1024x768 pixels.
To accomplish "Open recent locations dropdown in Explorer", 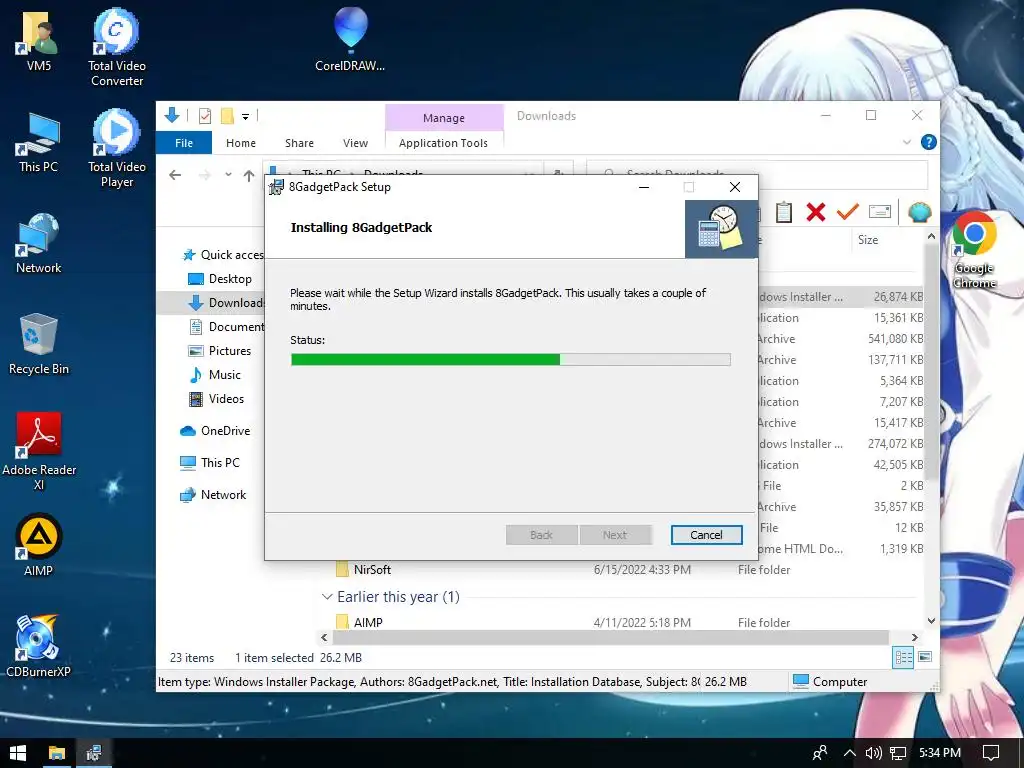I will (x=228, y=175).
